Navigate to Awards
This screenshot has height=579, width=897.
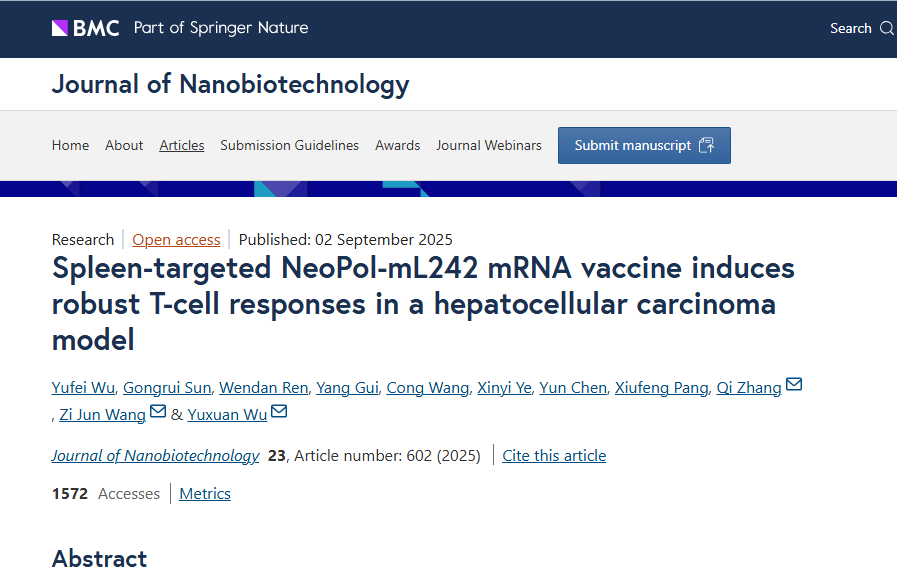[397, 145]
